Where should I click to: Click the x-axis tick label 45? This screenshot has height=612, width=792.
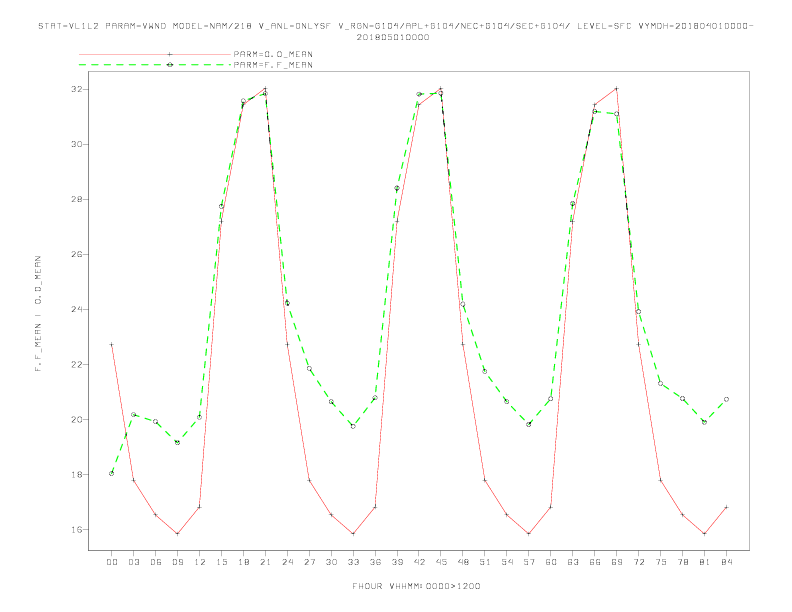(x=441, y=562)
